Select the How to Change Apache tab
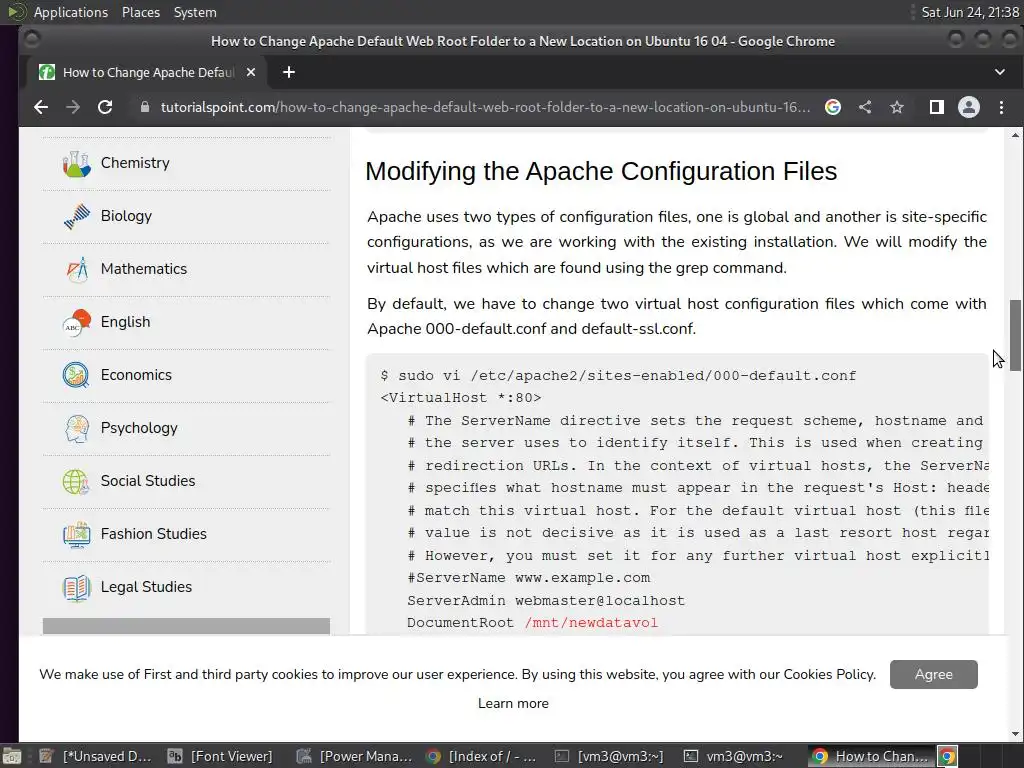1024x768 pixels. (x=147, y=72)
